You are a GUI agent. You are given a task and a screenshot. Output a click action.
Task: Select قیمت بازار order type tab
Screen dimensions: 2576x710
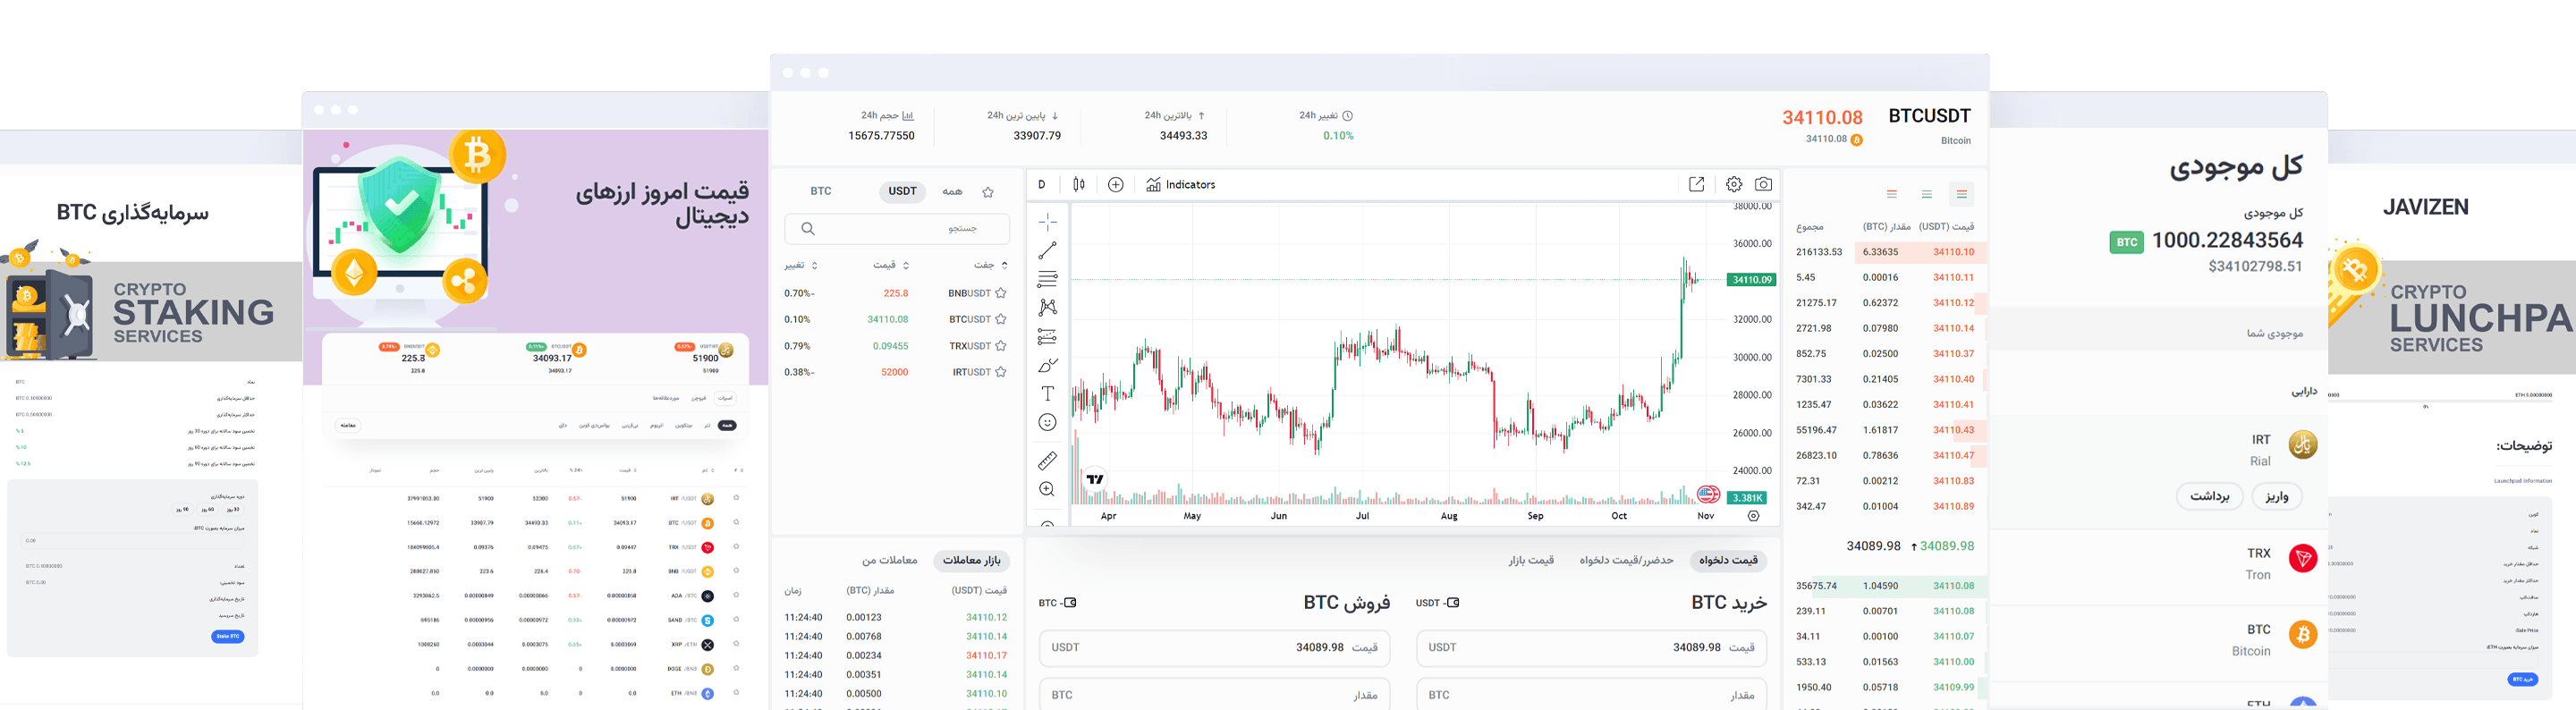click(x=1531, y=560)
